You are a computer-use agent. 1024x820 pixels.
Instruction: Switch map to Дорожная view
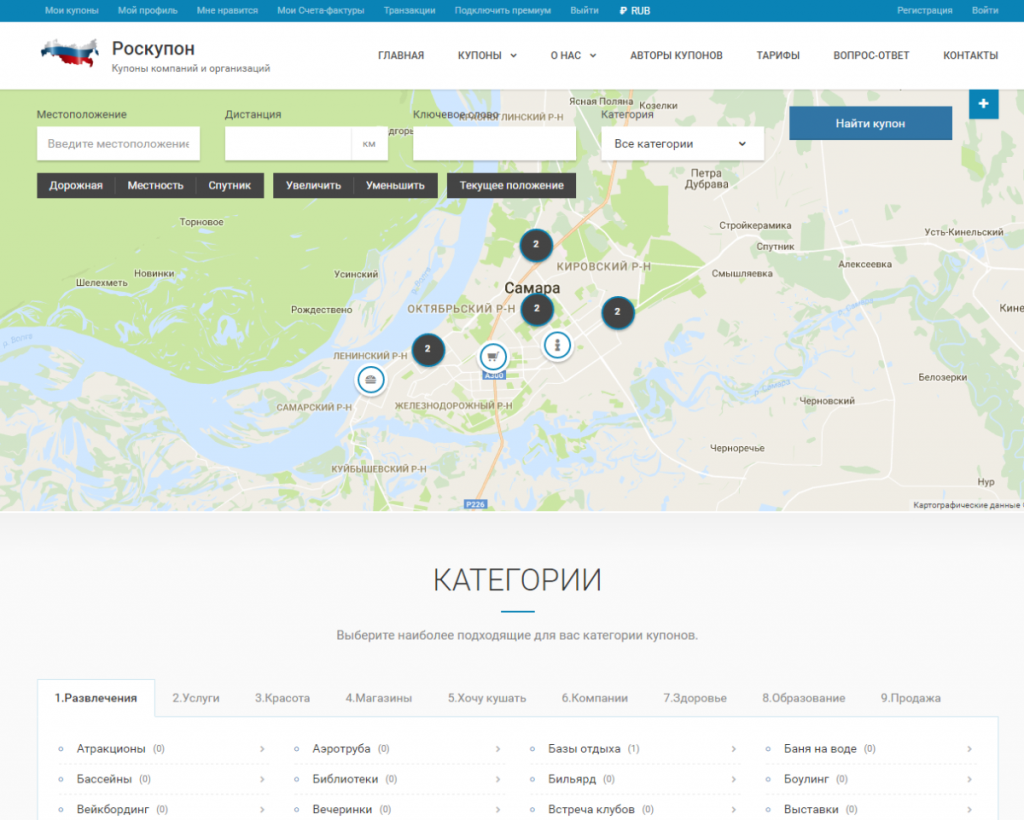coord(76,185)
